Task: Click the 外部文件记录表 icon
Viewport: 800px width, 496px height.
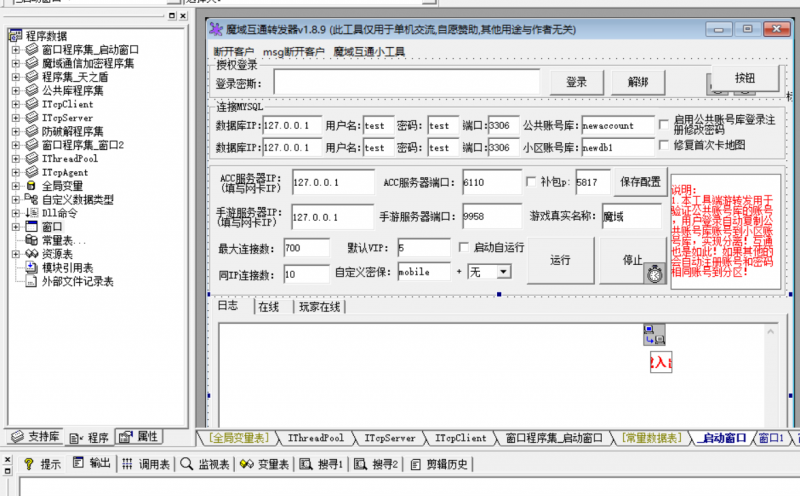Action: click(32, 281)
